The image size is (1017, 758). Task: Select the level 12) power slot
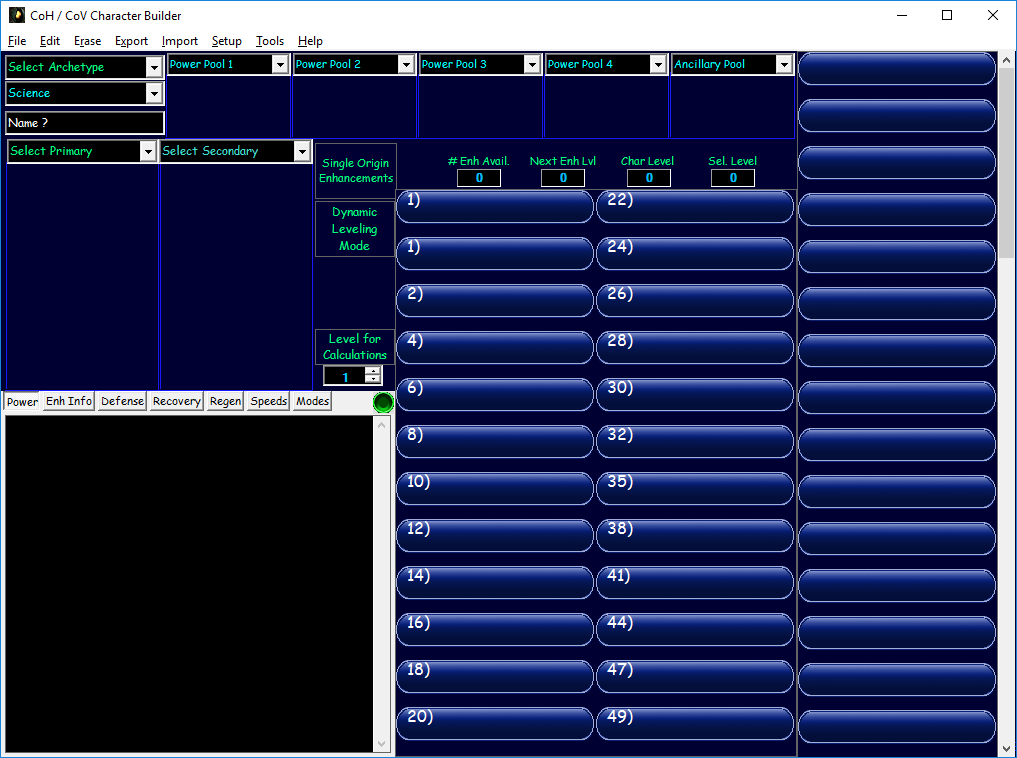(495, 536)
